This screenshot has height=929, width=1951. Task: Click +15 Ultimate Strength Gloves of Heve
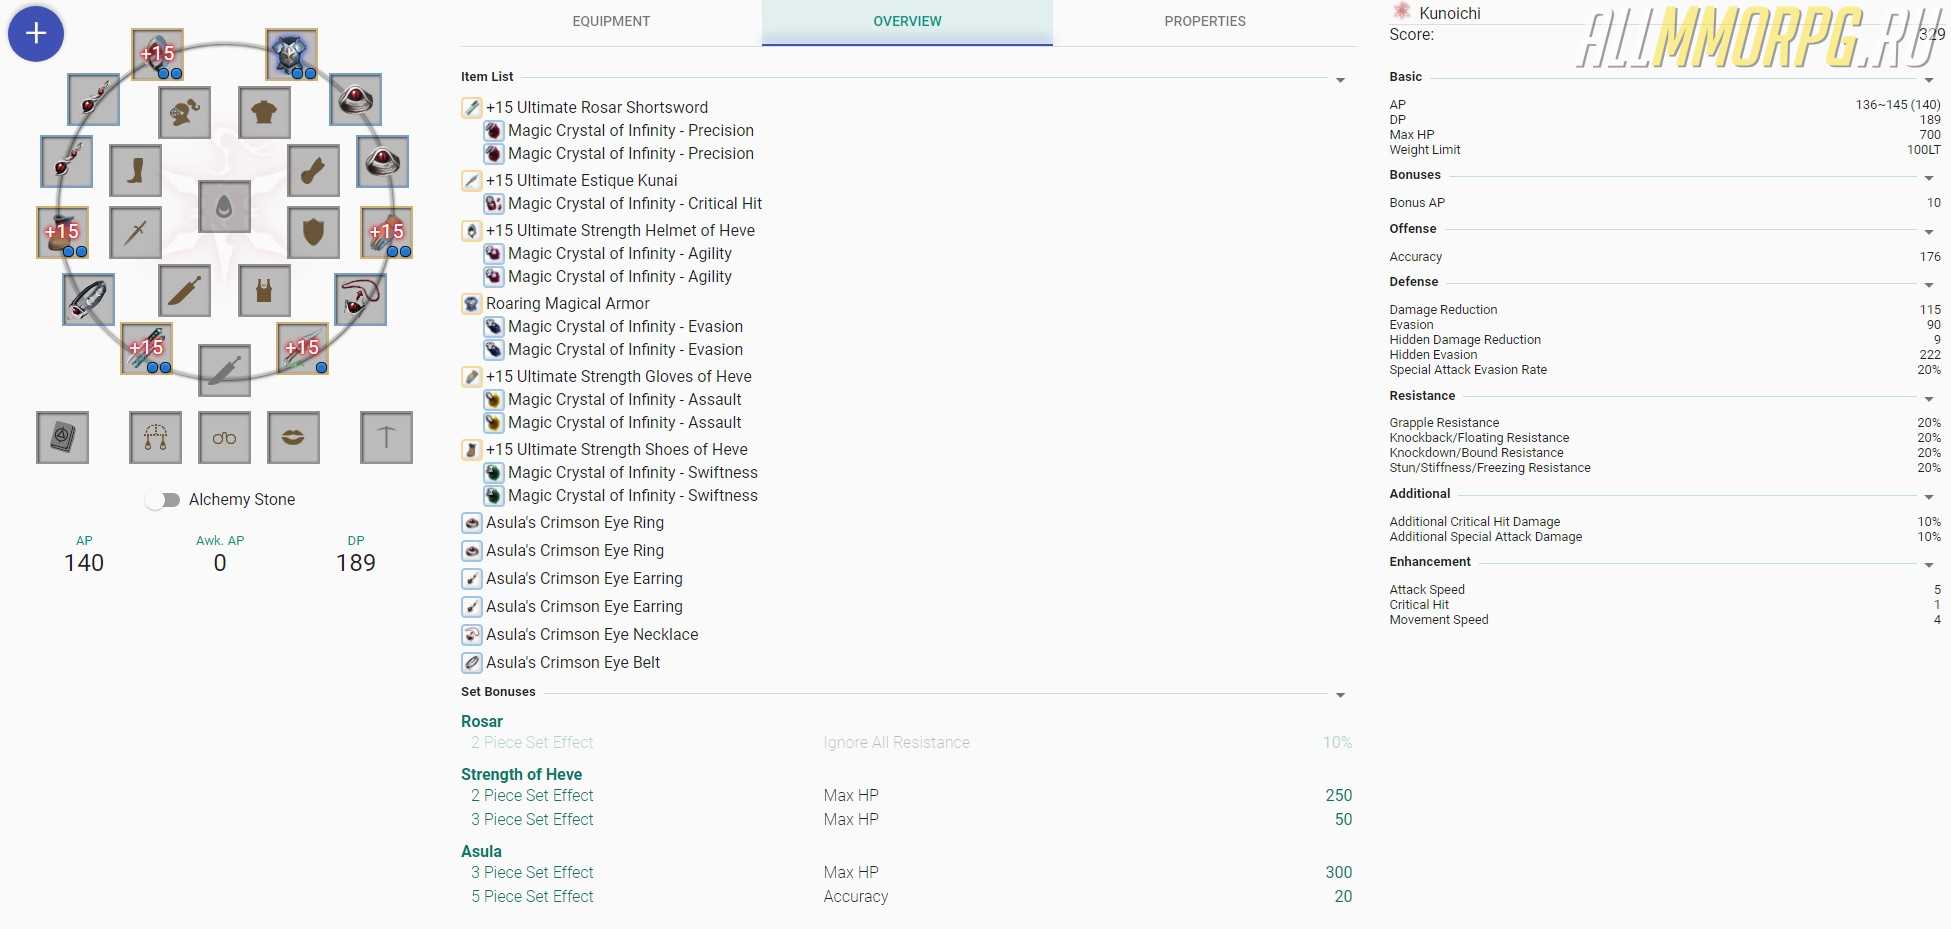point(619,377)
